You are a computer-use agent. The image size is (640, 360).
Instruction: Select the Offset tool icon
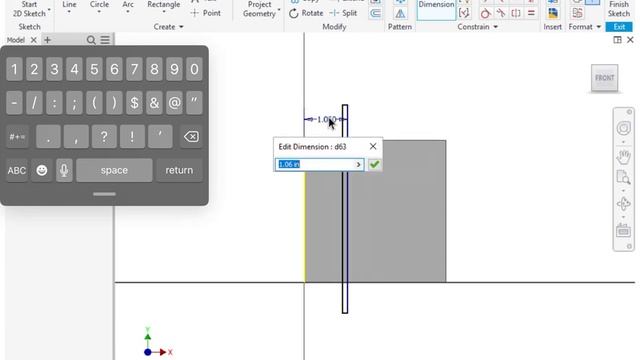tap(375, 13)
